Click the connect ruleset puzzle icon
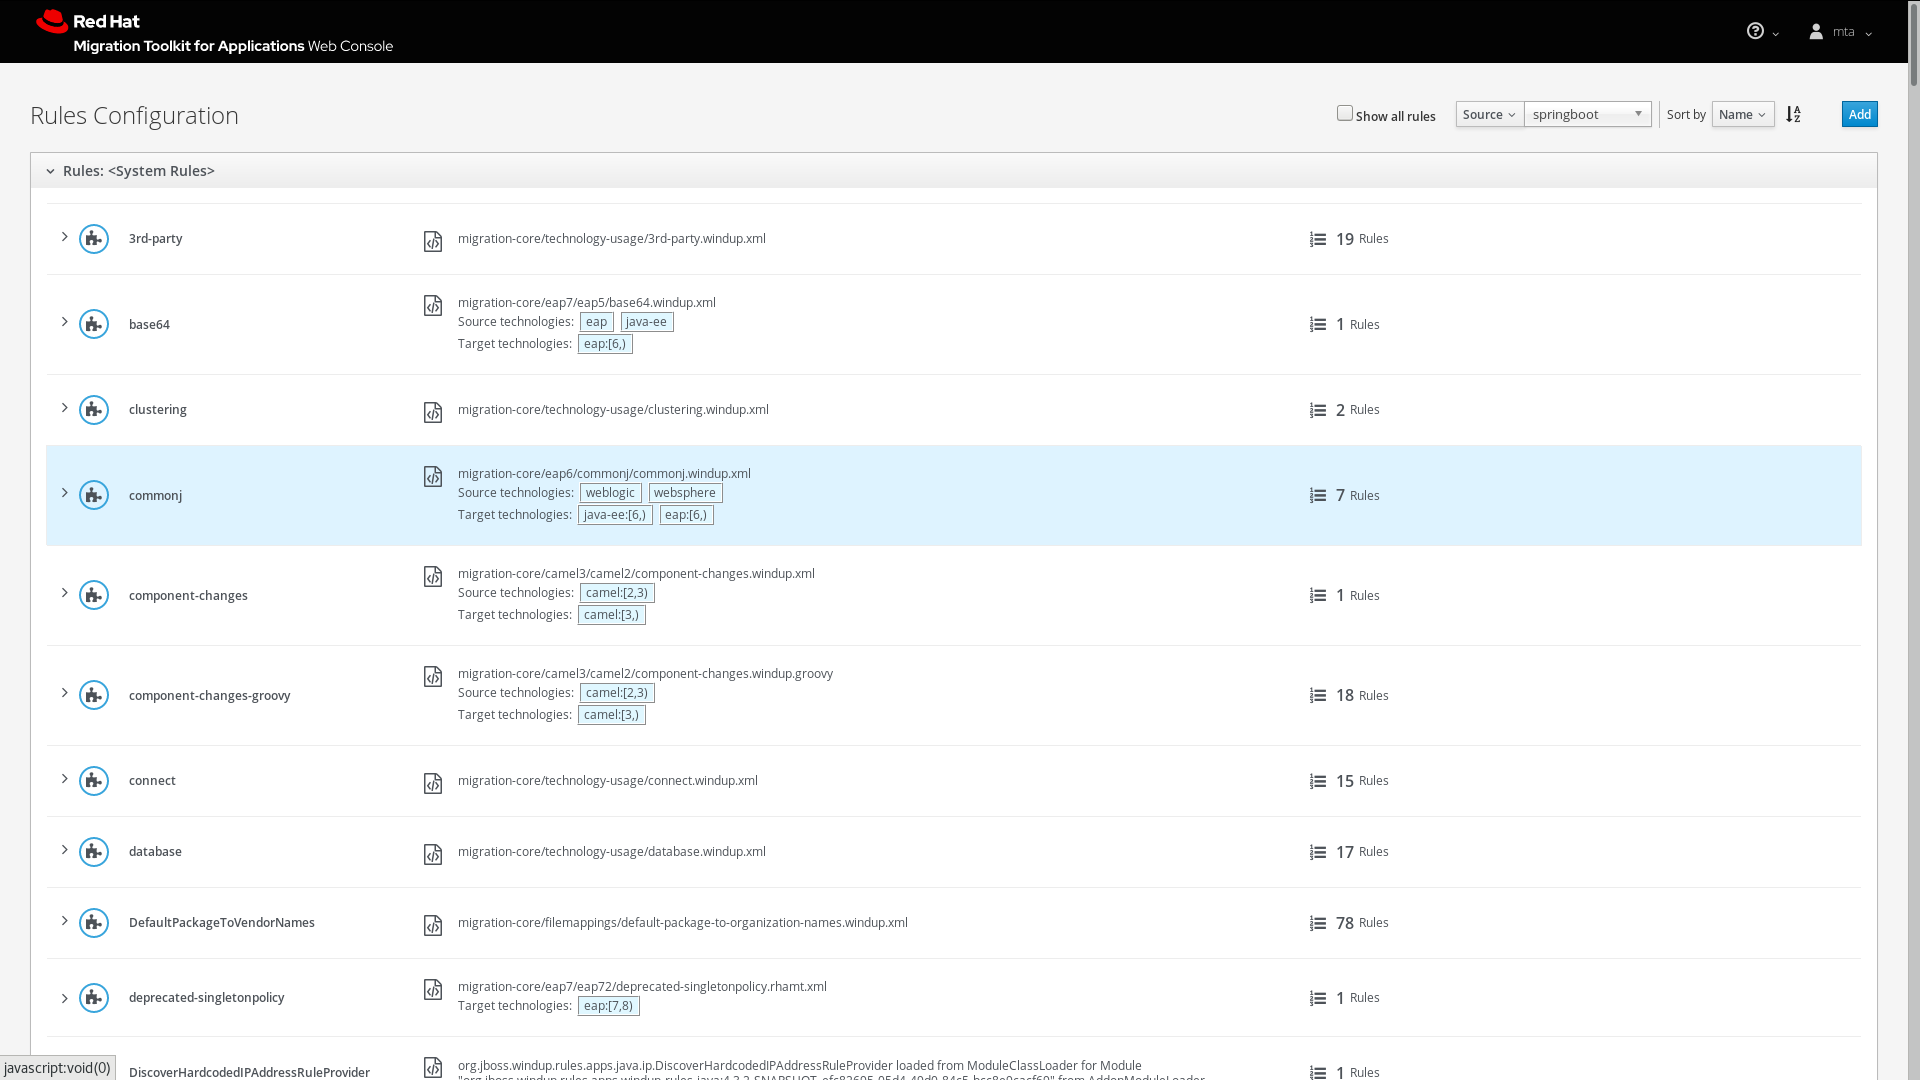The width and height of the screenshot is (1920, 1080). (94, 781)
